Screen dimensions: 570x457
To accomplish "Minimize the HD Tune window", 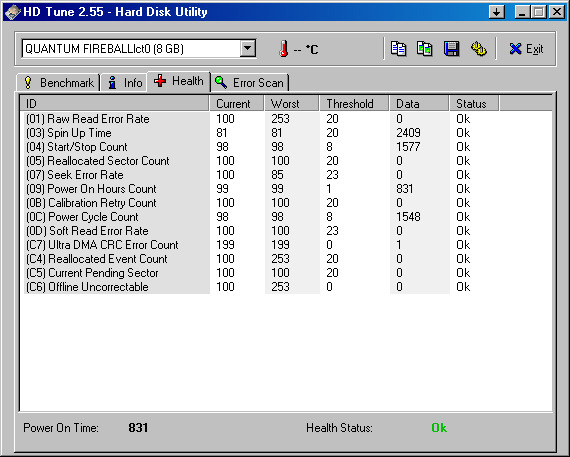I will 522,12.
